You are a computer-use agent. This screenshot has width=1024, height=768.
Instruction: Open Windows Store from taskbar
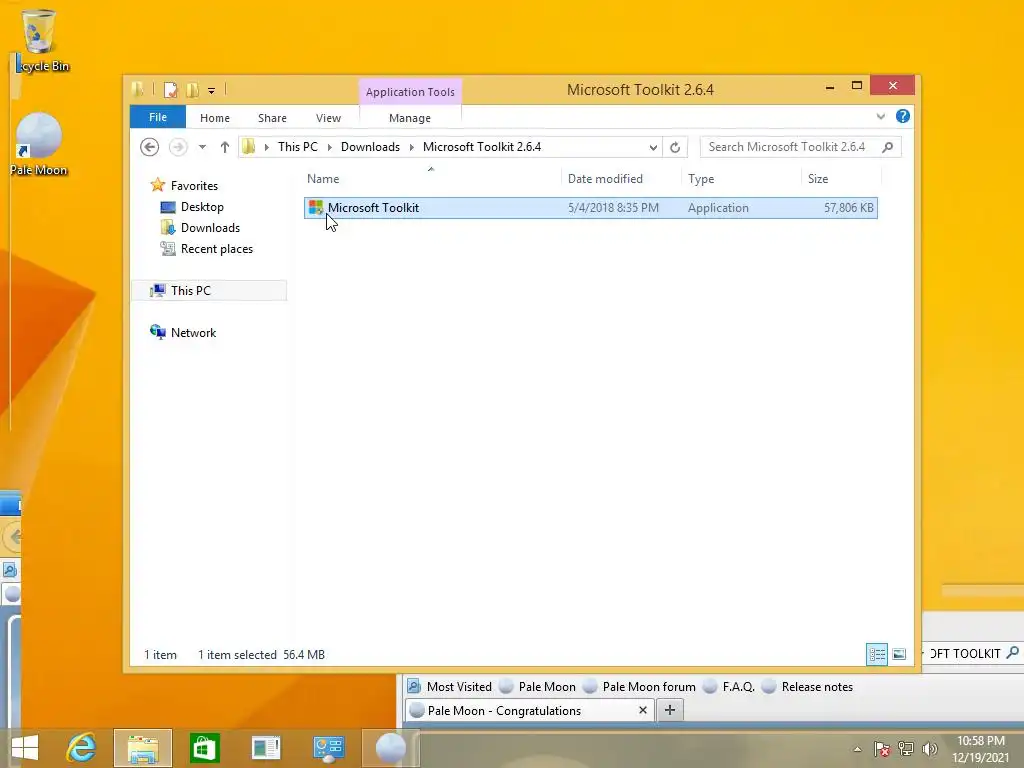[204, 748]
